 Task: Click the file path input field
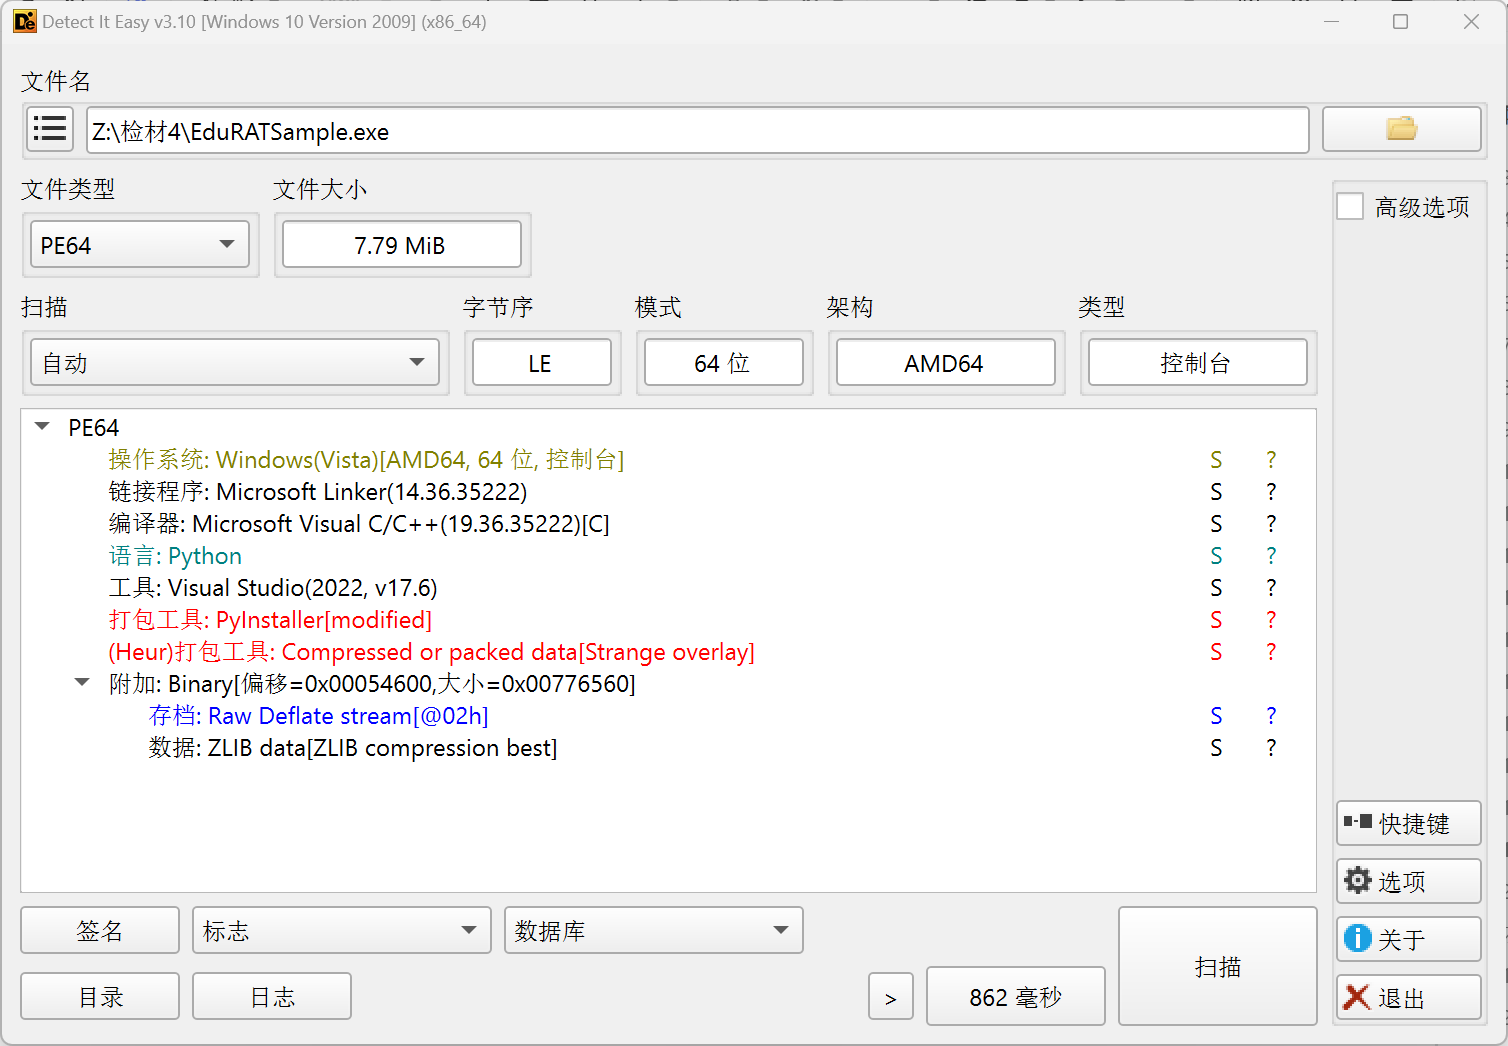coord(698,130)
